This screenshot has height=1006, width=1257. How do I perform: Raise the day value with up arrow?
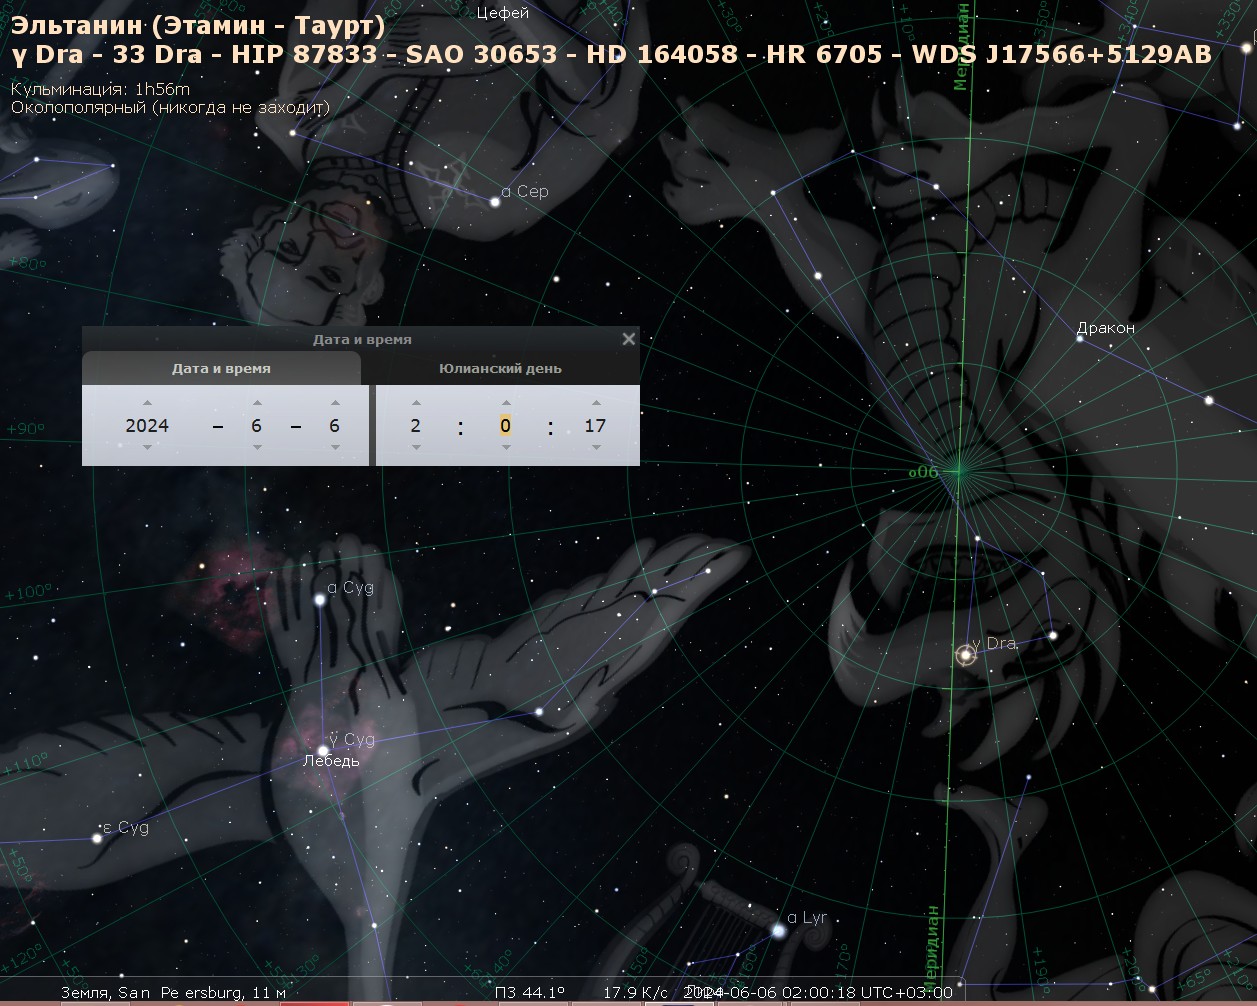pyautogui.click(x=334, y=403)
